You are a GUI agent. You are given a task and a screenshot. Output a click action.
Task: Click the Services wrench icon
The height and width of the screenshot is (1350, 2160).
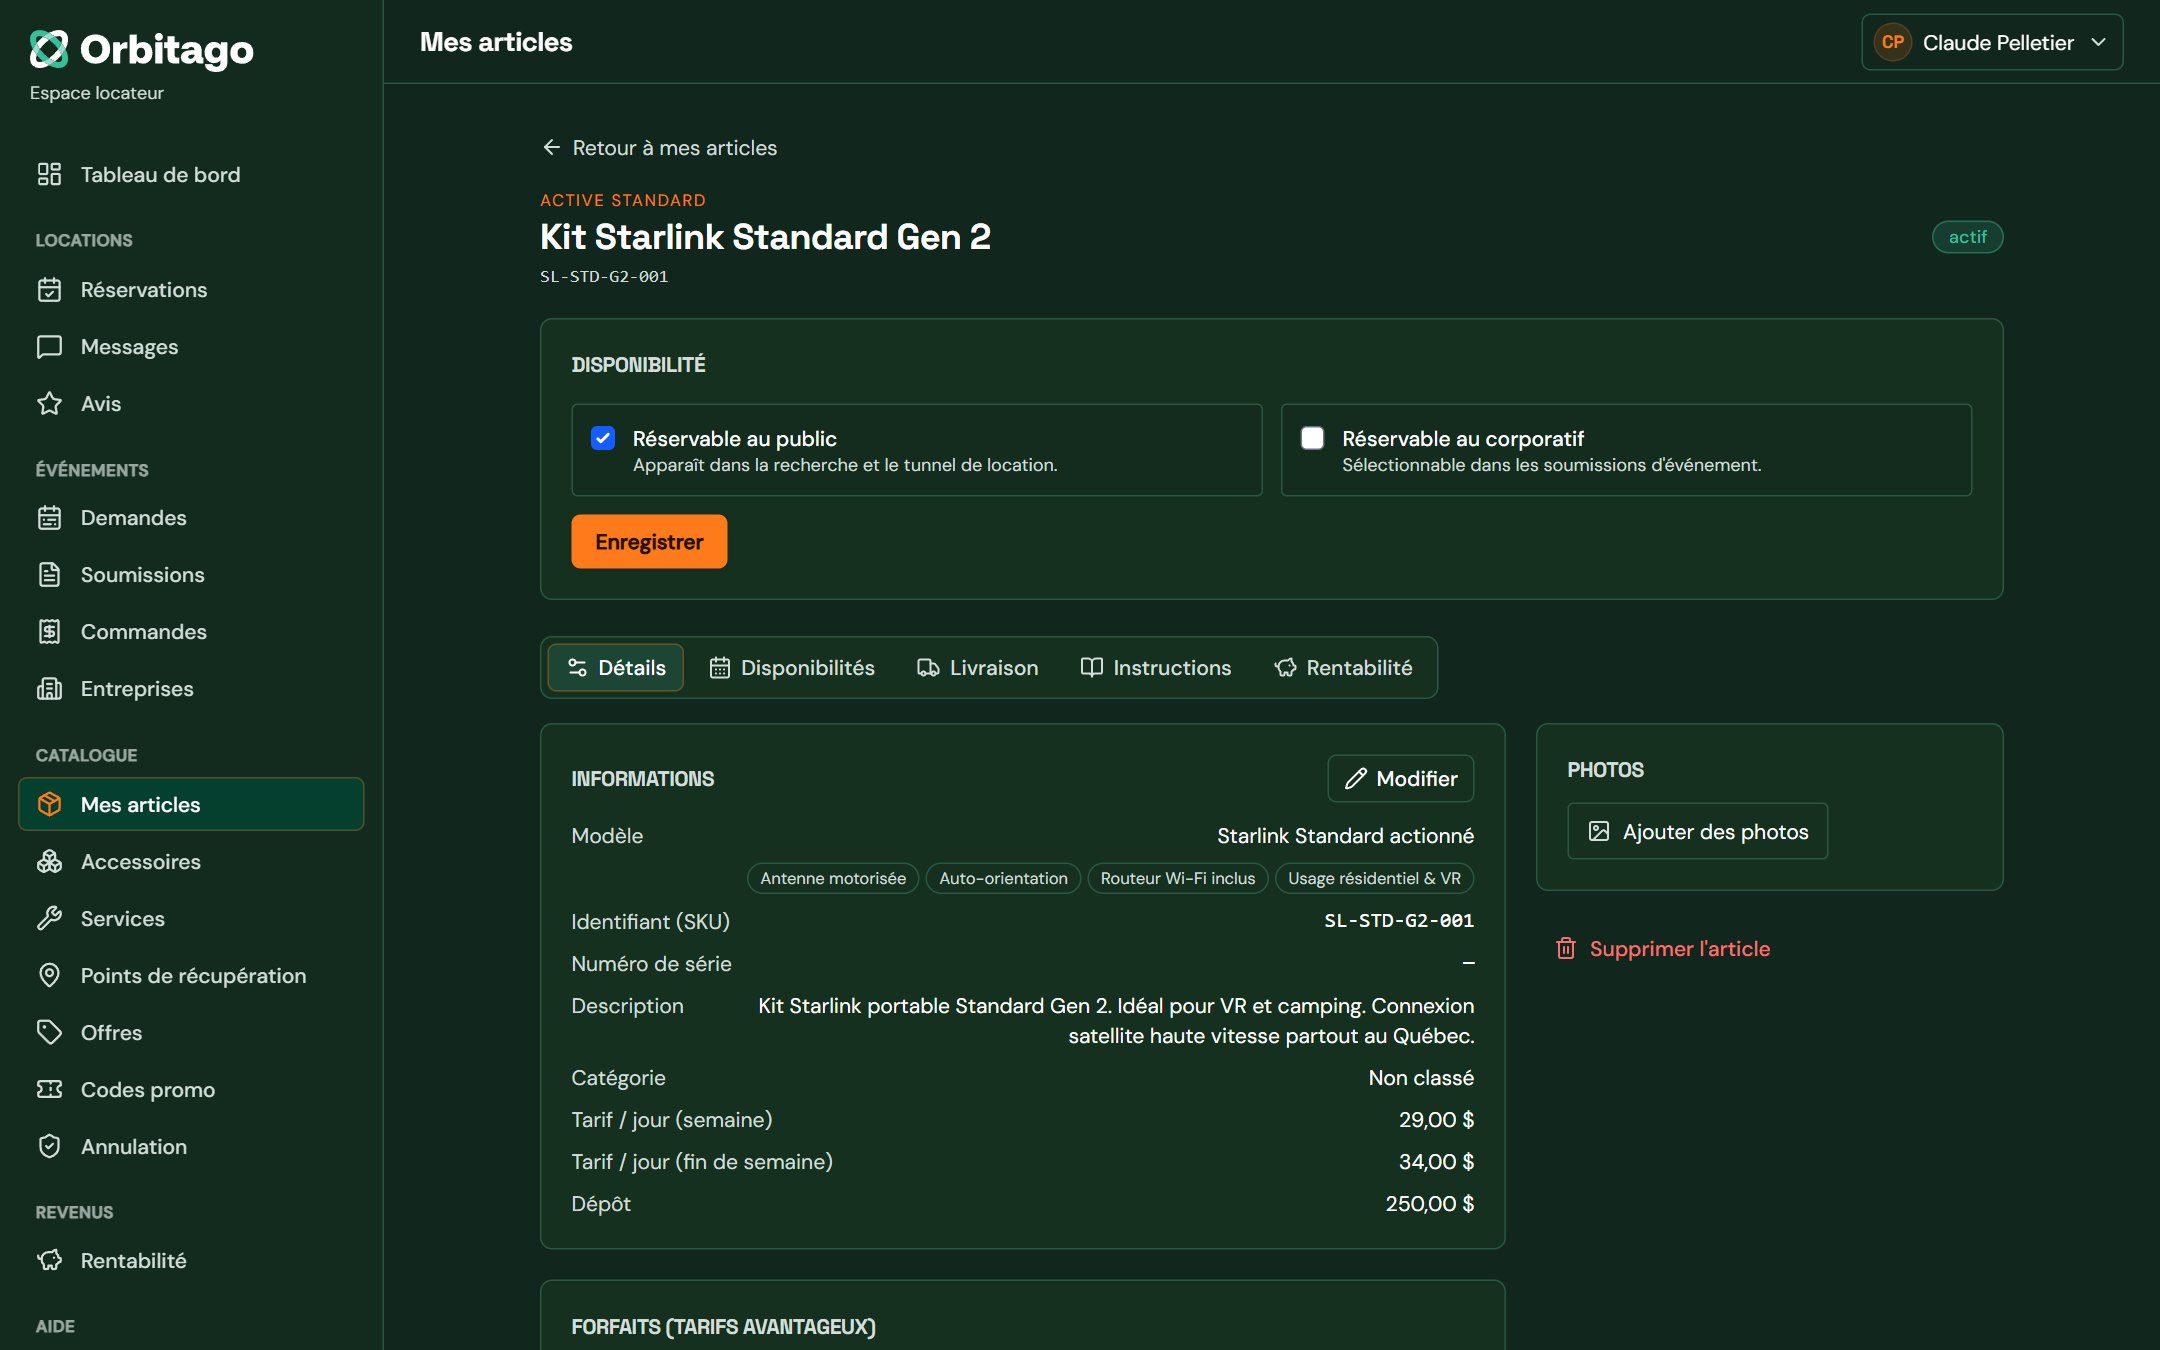[x=49, y=919]
